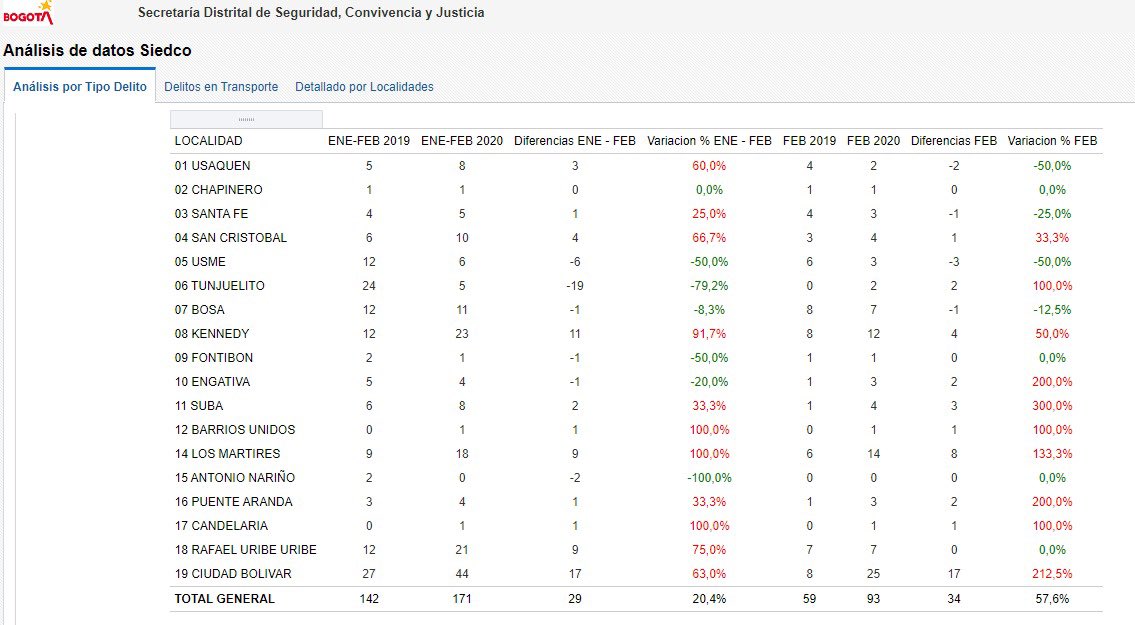Click the 57,6% total FEB variation
The width and height of the screenshot is (1135, 625).
click(1052, 599)
